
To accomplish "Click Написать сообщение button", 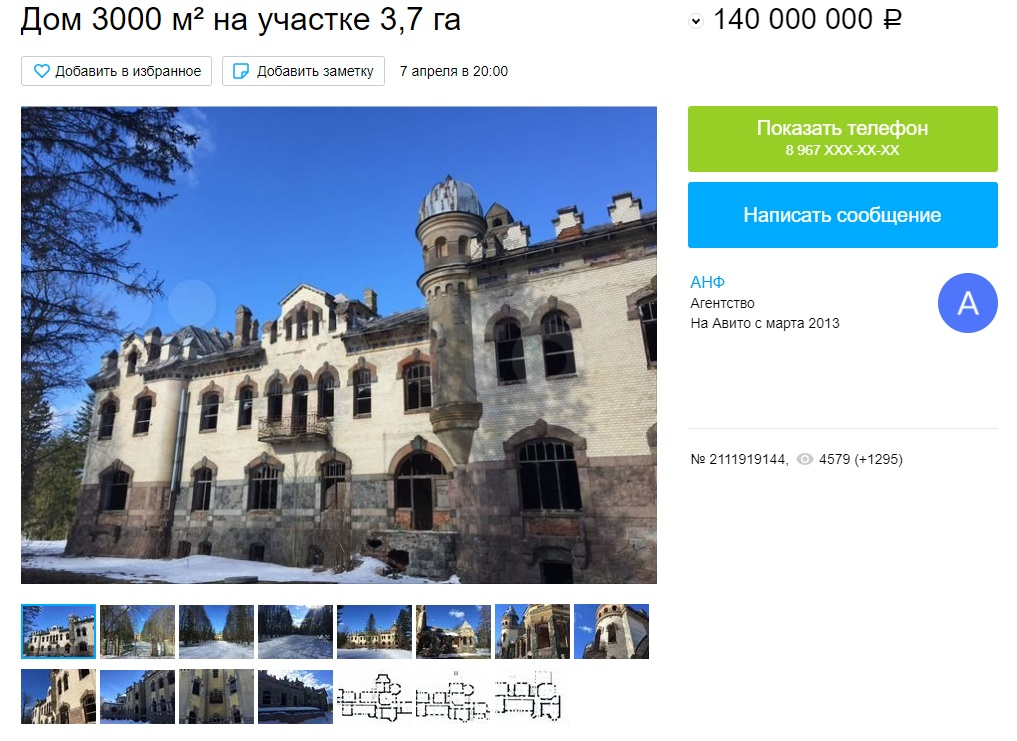I will 843,215.
